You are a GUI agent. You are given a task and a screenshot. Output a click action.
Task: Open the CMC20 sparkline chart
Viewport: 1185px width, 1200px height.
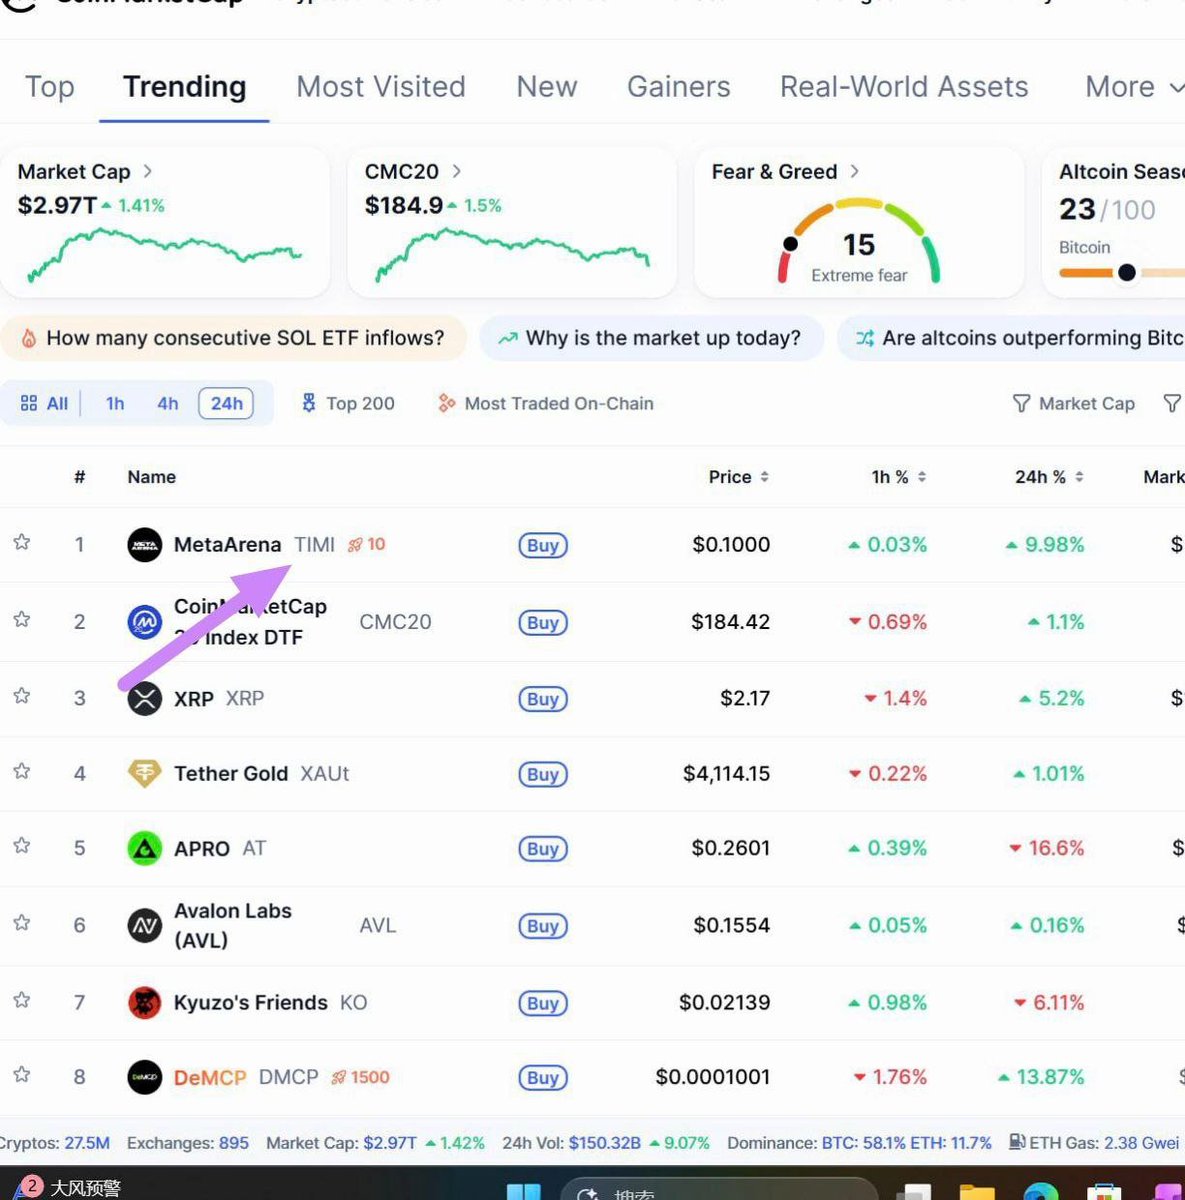pyautogui.click(x=512, y=255)
